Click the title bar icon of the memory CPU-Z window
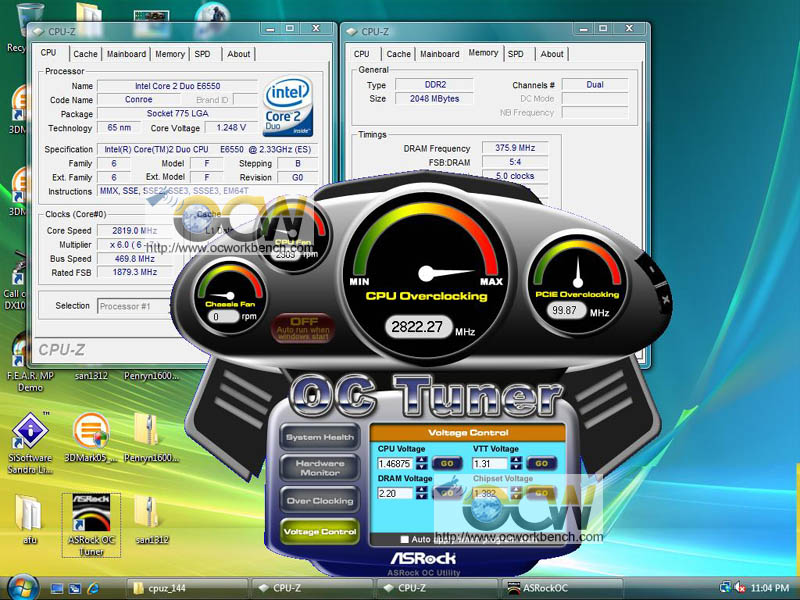The image size is (800, 600). [352, 31]
